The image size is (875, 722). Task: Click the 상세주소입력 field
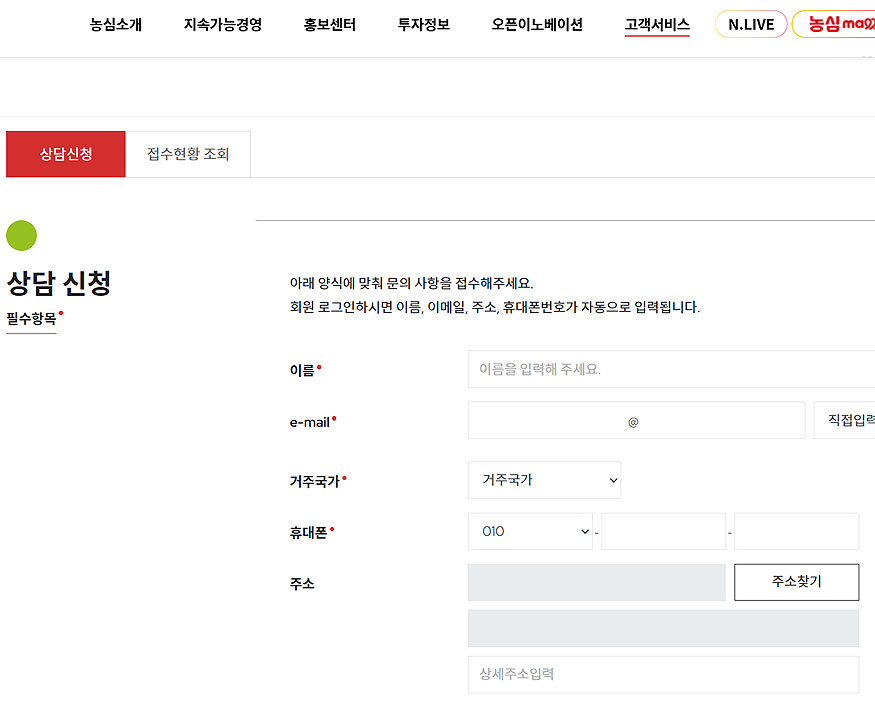663,675
